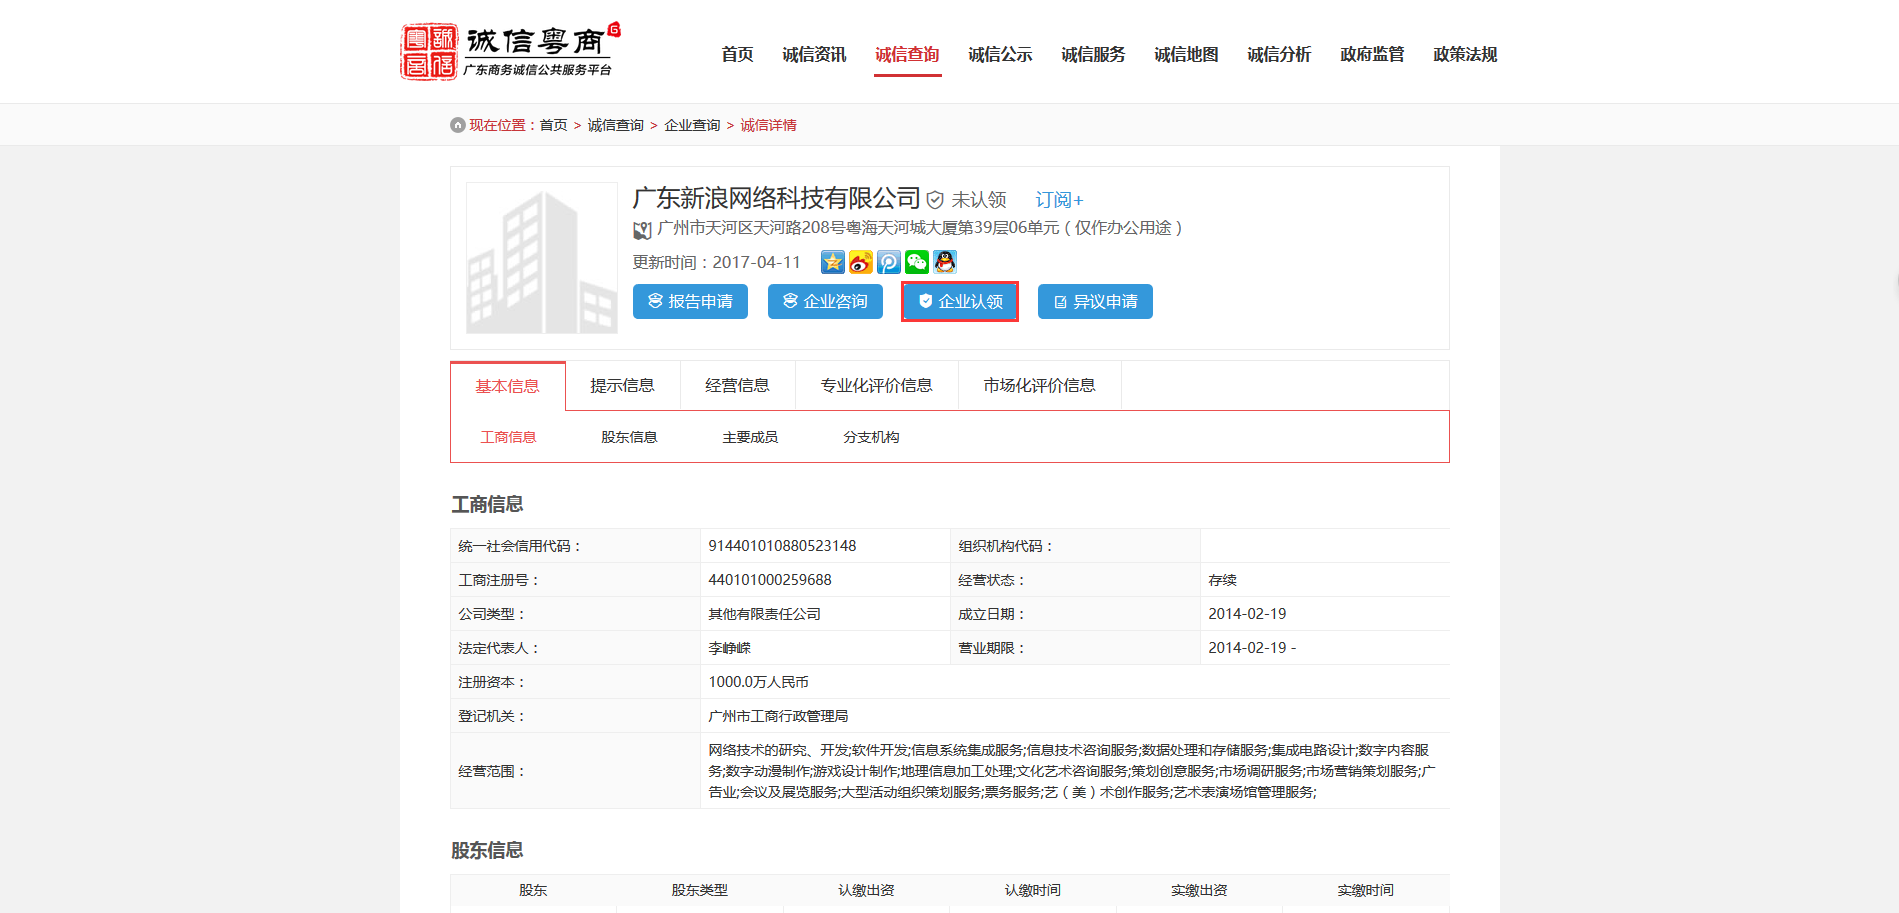1899x913 pixels.
Task: Share via Tencent Weibo icon
Action: click(x=889, y=262)
